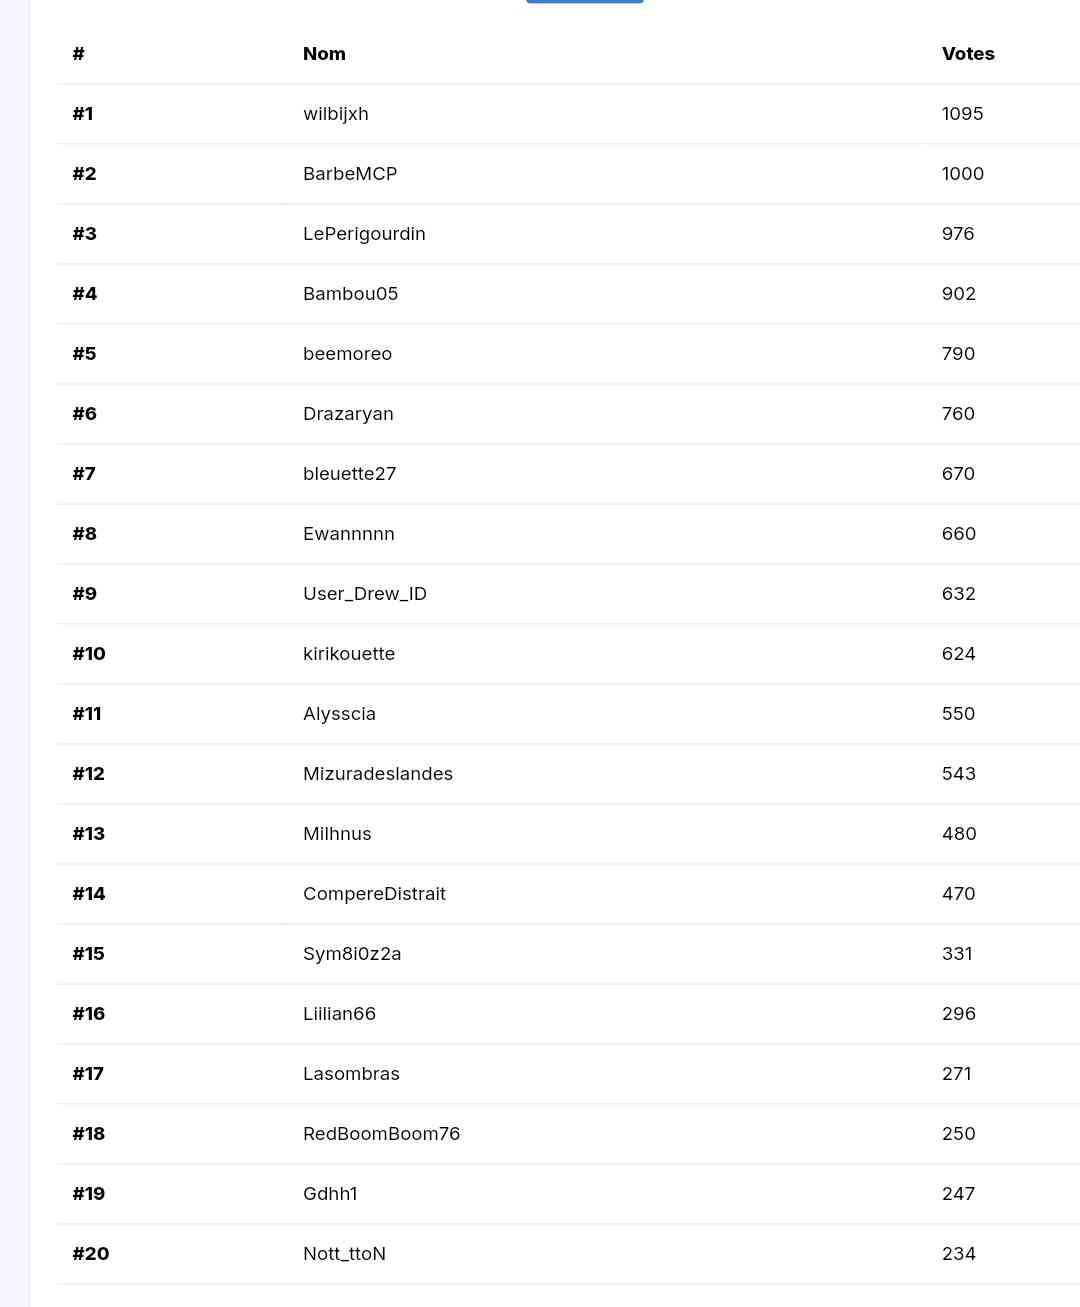The image size is (1080, 1307).
Task: Click the Nott_ttoN player name
Action: point(344,1254)
